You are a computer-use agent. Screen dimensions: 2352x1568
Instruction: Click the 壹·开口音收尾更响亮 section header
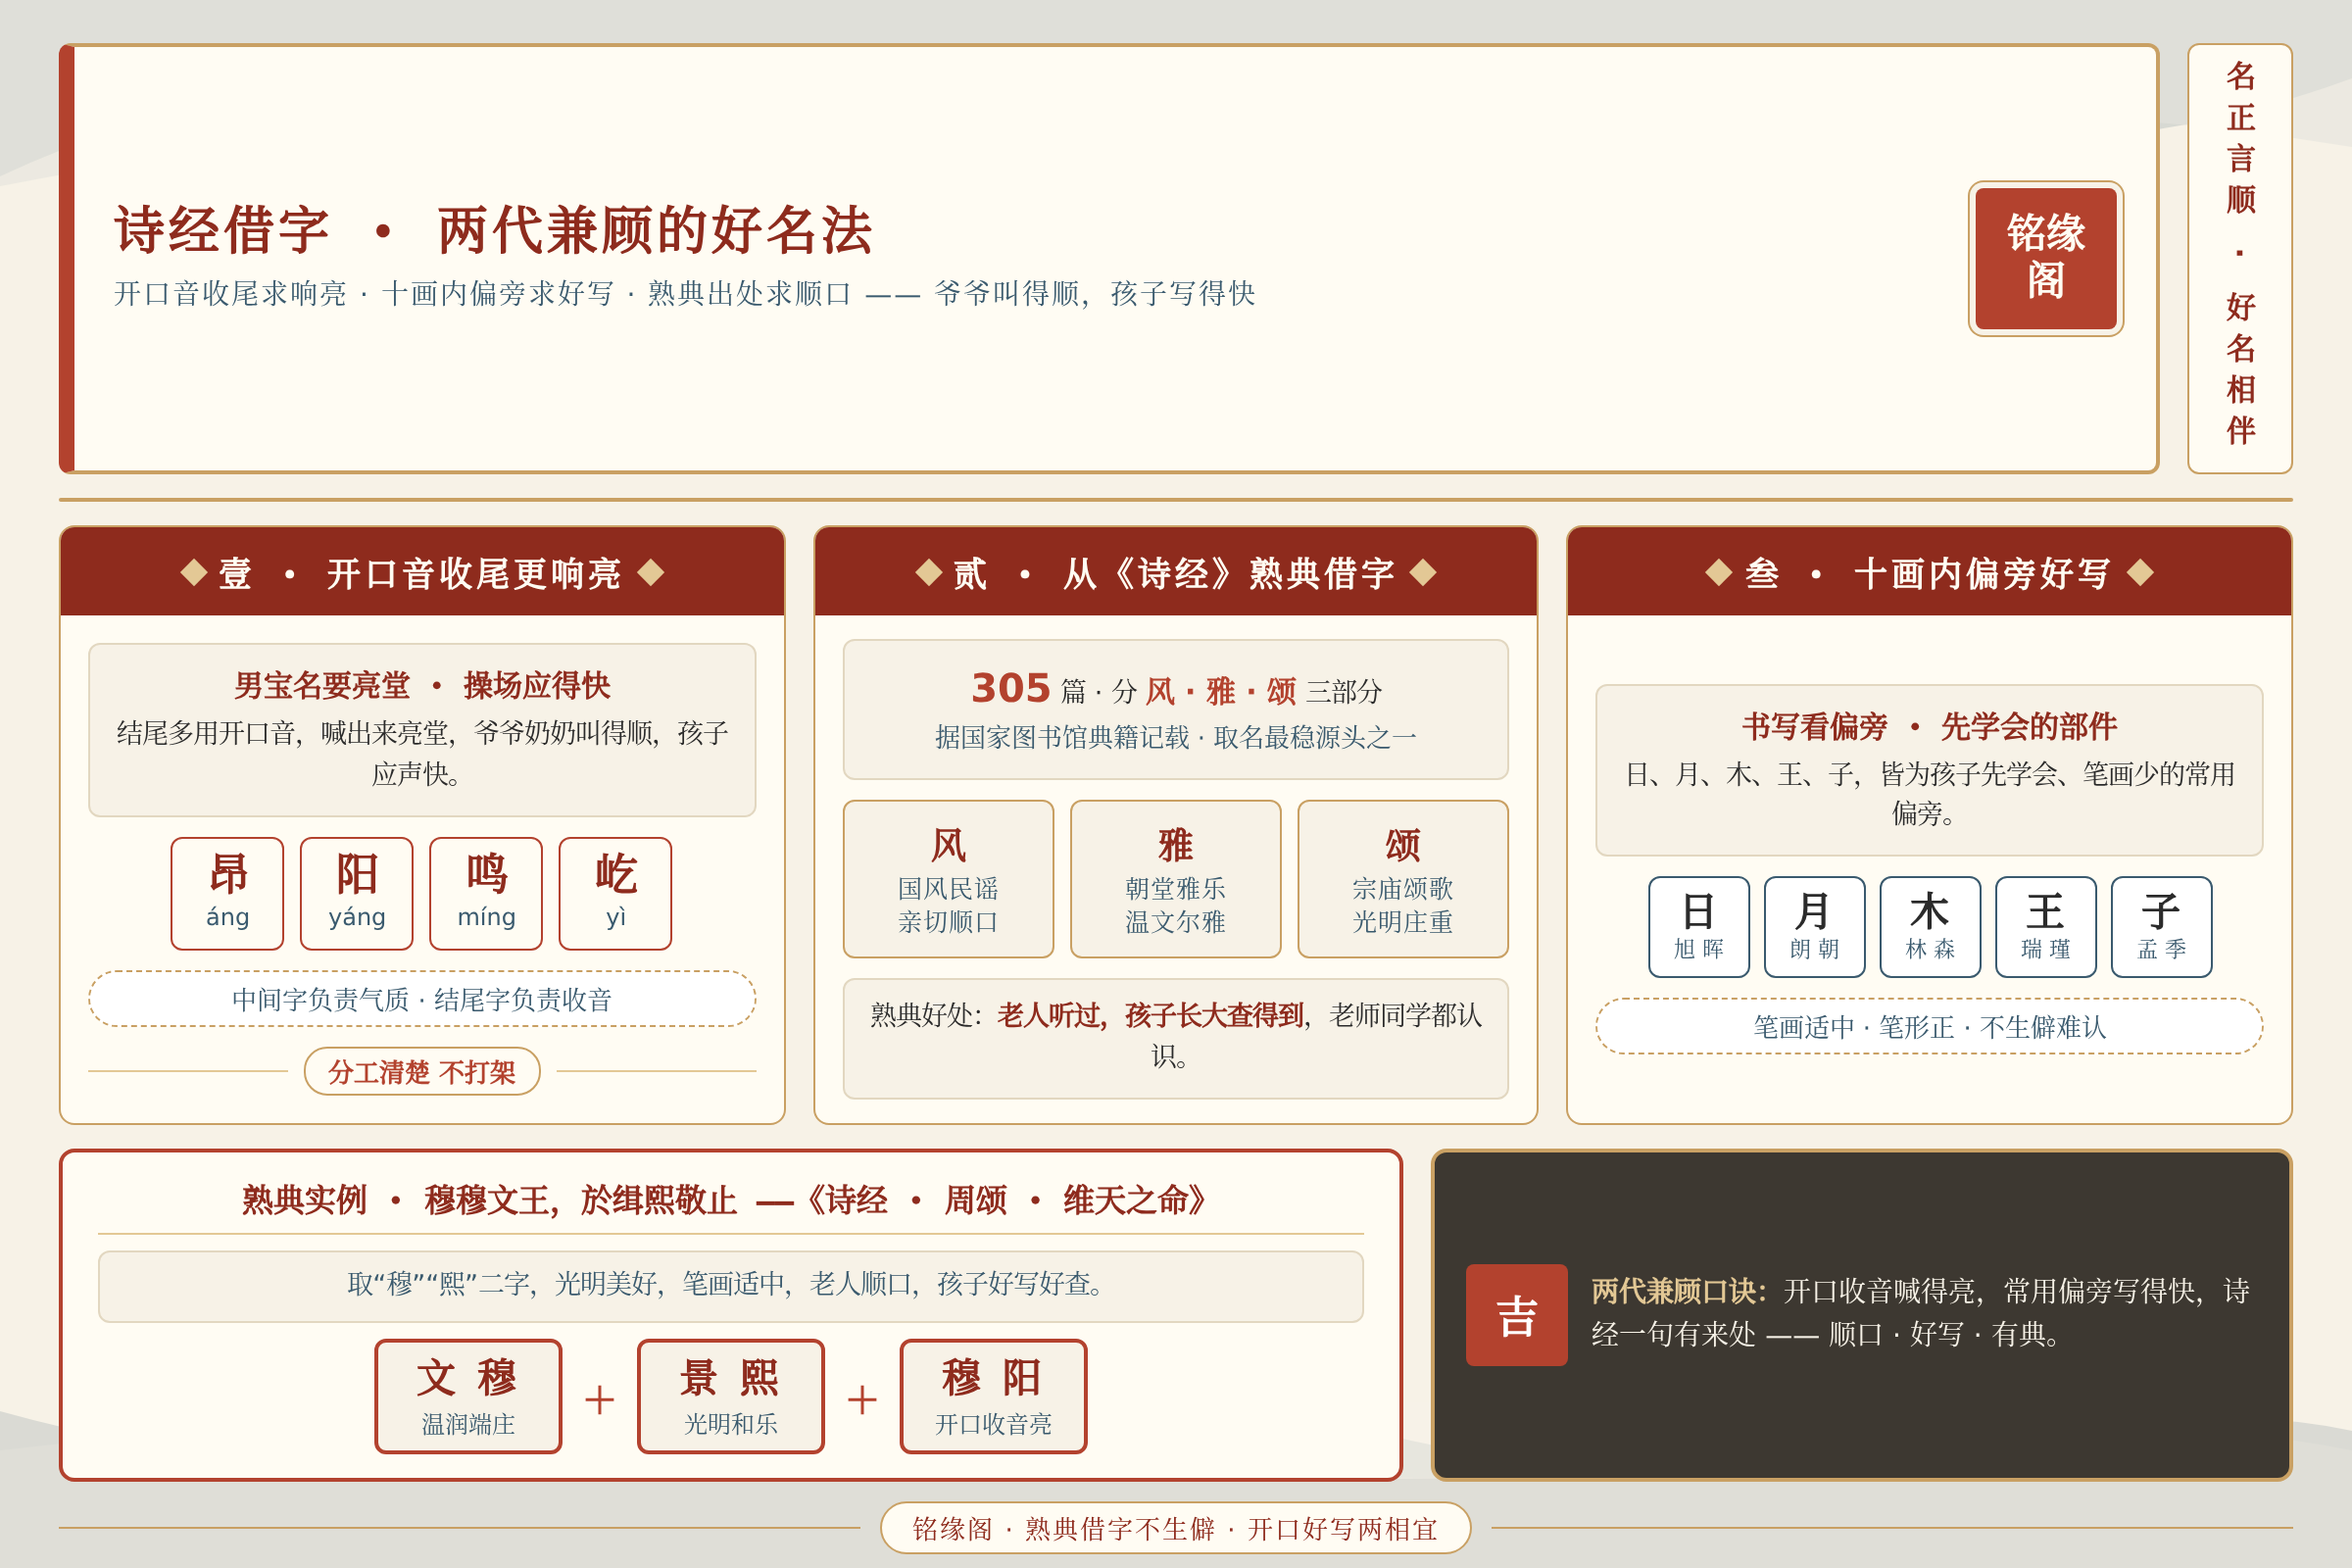422,572
